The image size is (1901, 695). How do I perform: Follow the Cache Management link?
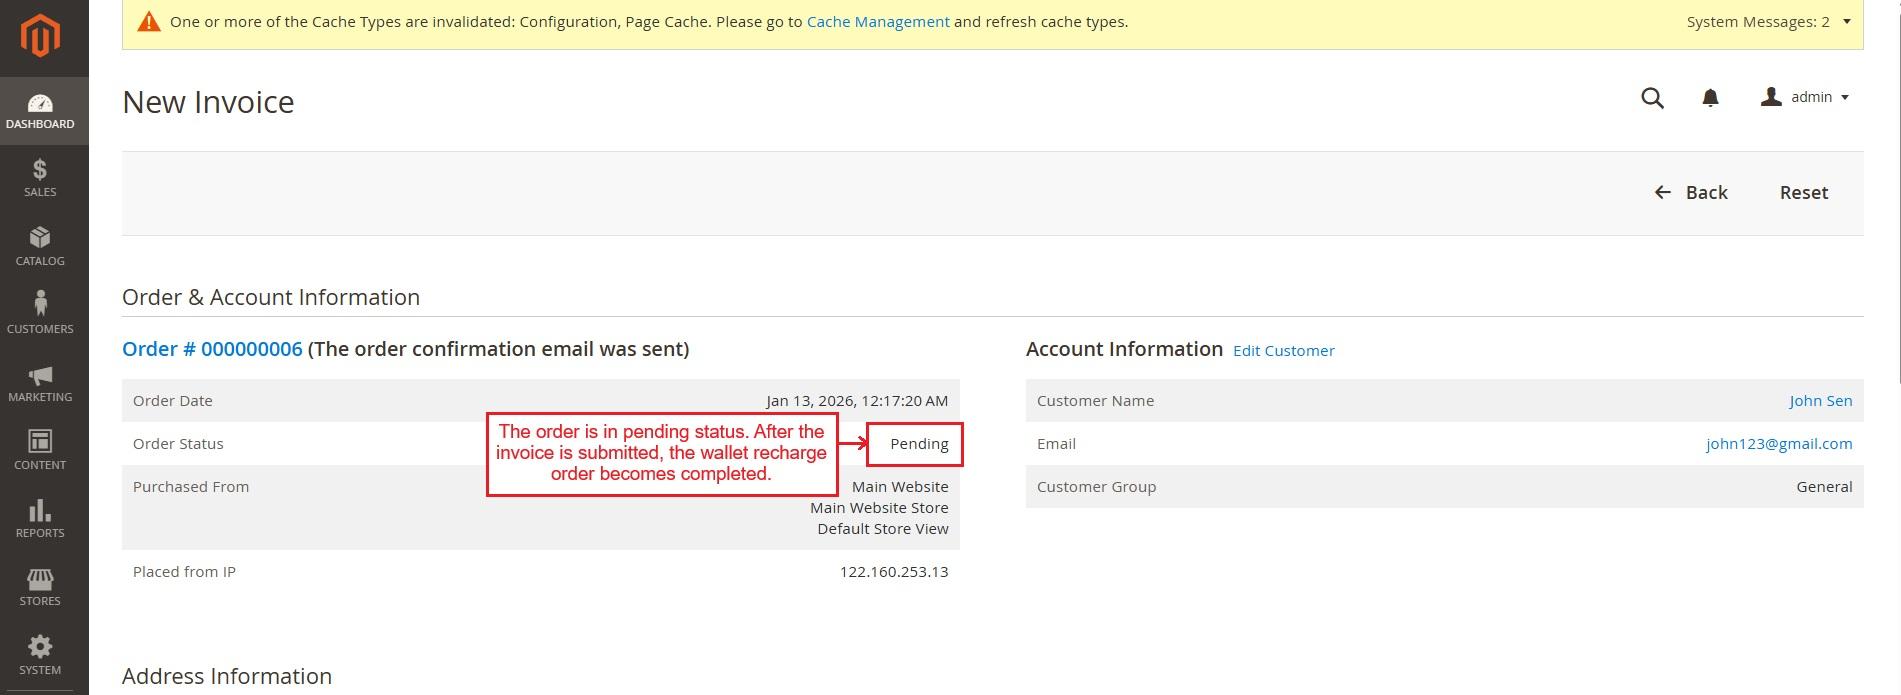877,22
